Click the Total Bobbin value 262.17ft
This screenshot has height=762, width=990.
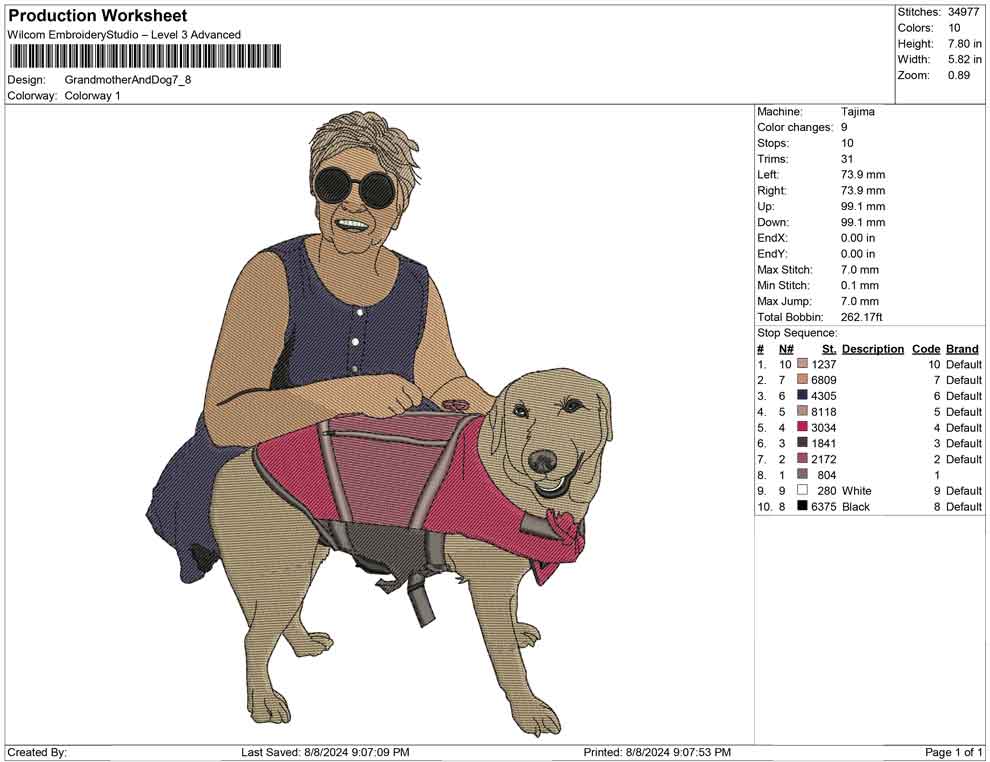861,316
